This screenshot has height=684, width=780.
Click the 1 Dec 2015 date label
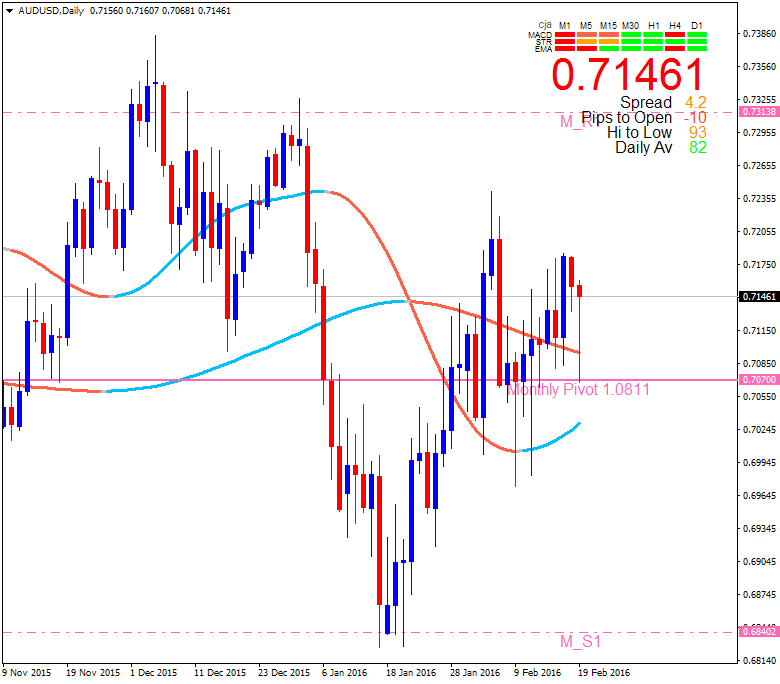pos(154,673)
